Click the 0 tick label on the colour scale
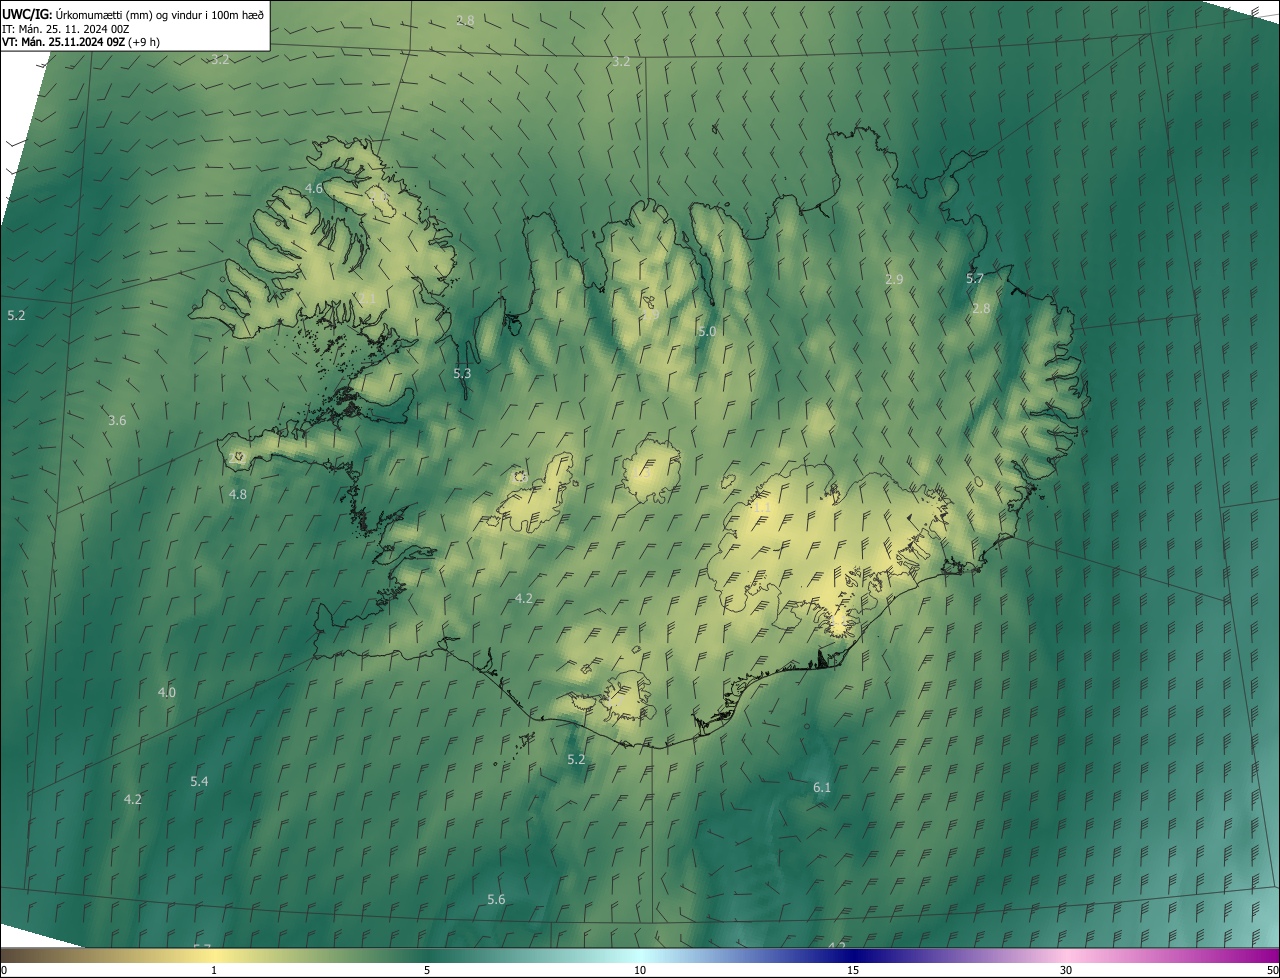The image size is (1280, 978). (4, 970)
